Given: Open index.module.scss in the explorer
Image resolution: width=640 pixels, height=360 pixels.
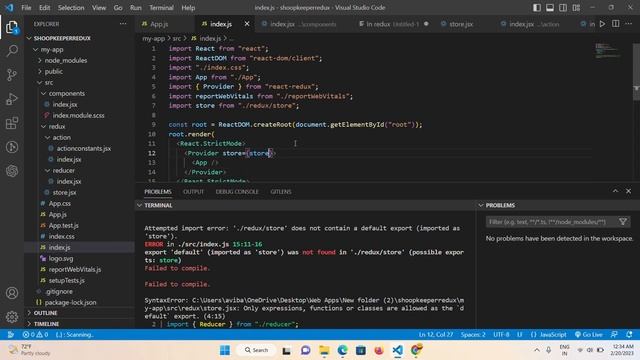Looking at the screenshot, I should coord(78,116).
